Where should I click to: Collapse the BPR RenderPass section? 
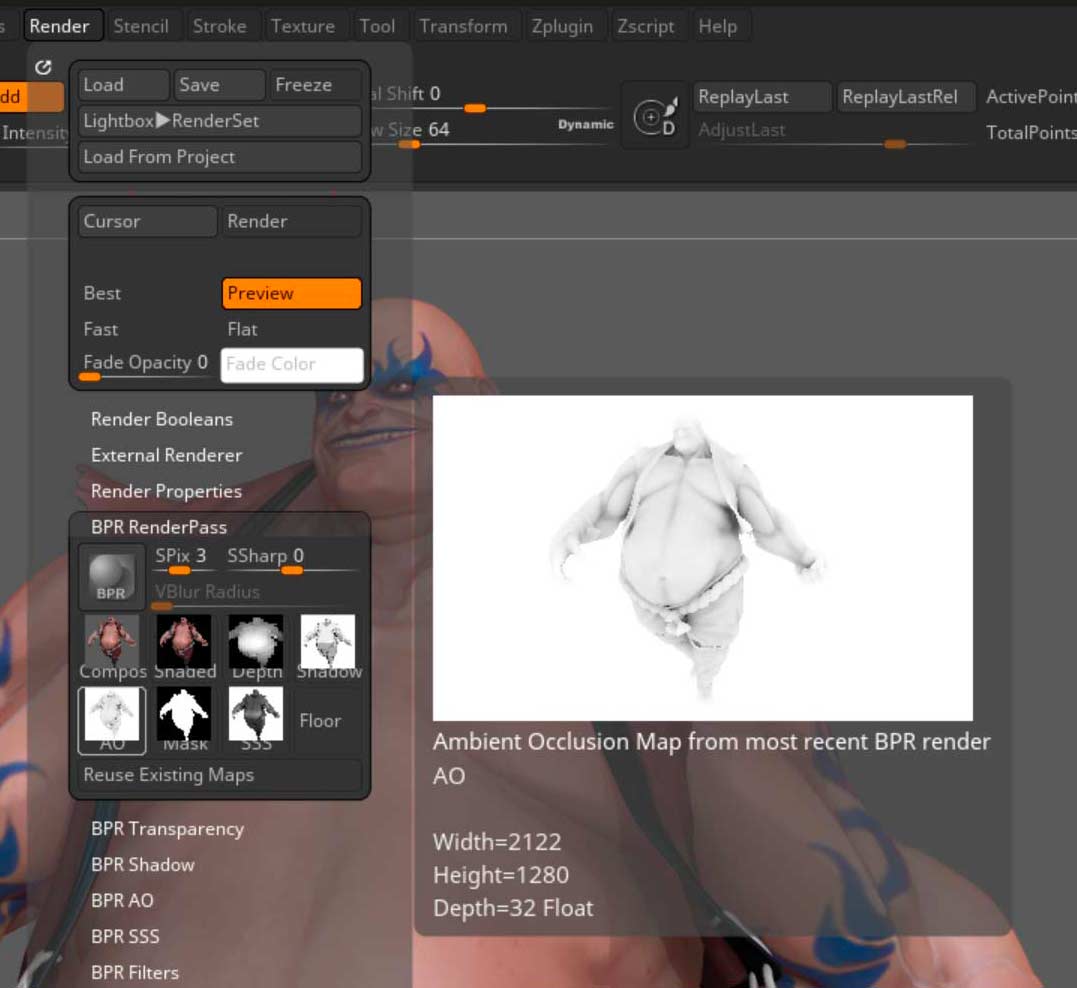(x=159, y=527)
